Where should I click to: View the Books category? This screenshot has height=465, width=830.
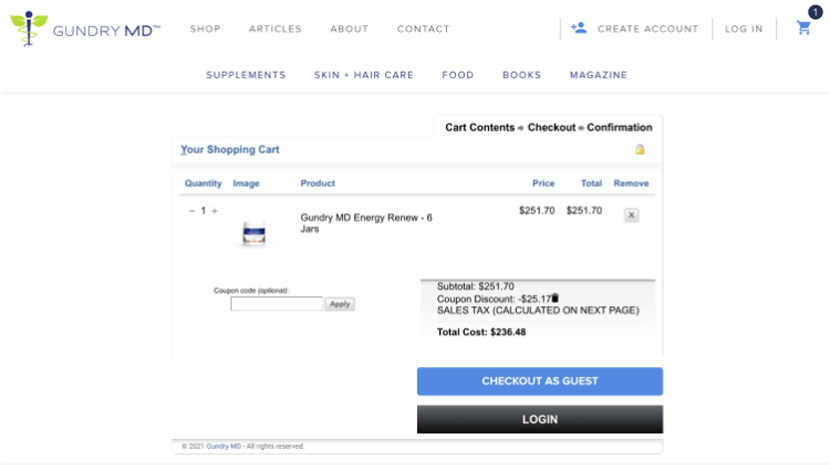(522, 75)
